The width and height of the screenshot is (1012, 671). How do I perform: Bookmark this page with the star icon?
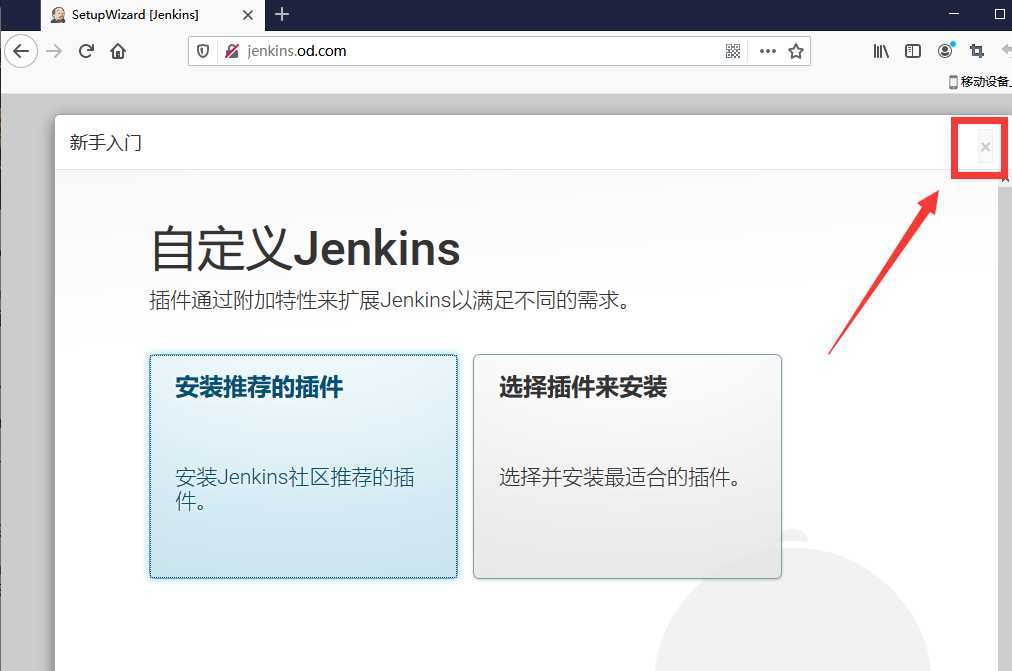[796, 51]
